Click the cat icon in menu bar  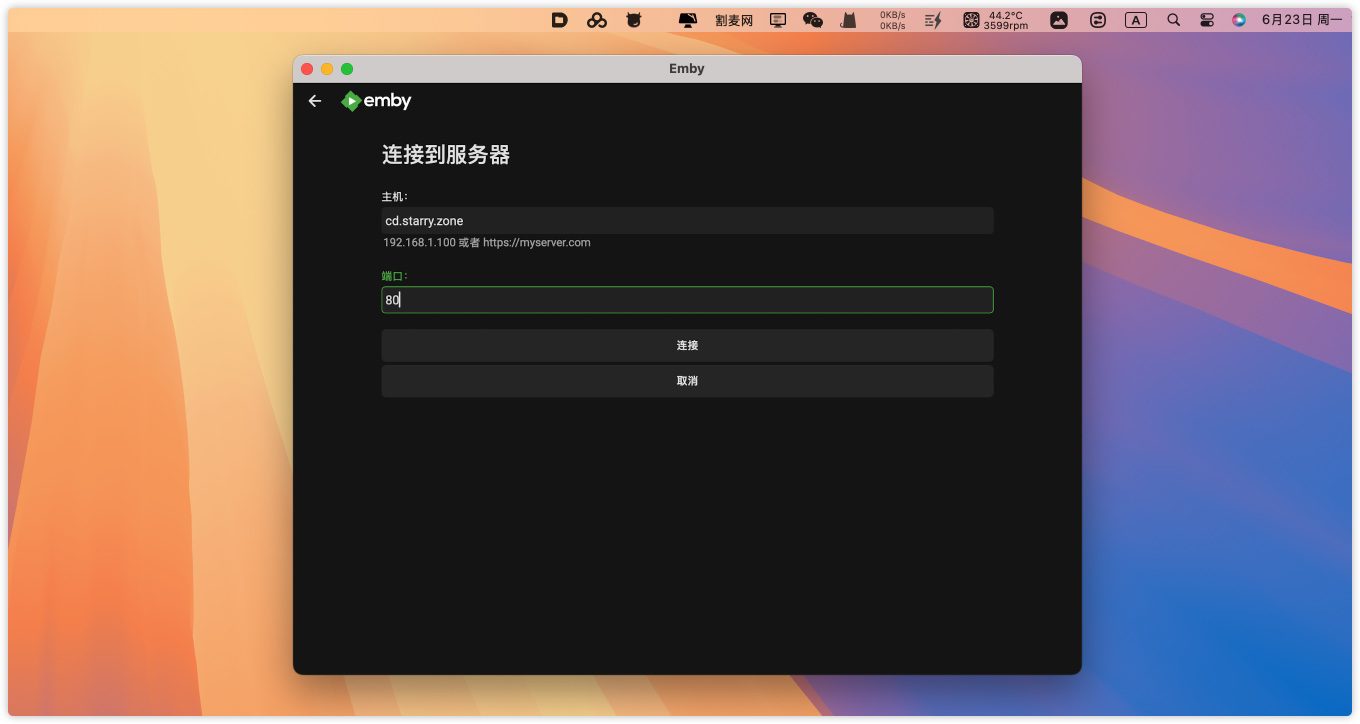tap(848, 20)
